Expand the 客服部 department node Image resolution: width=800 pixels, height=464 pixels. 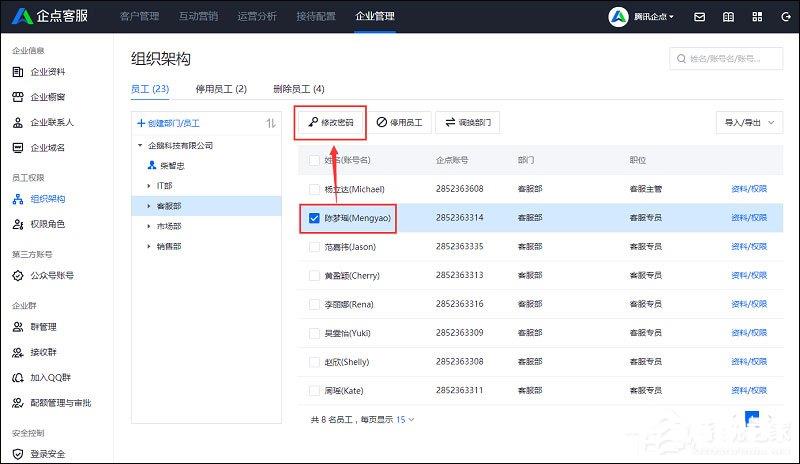[148, 206]
